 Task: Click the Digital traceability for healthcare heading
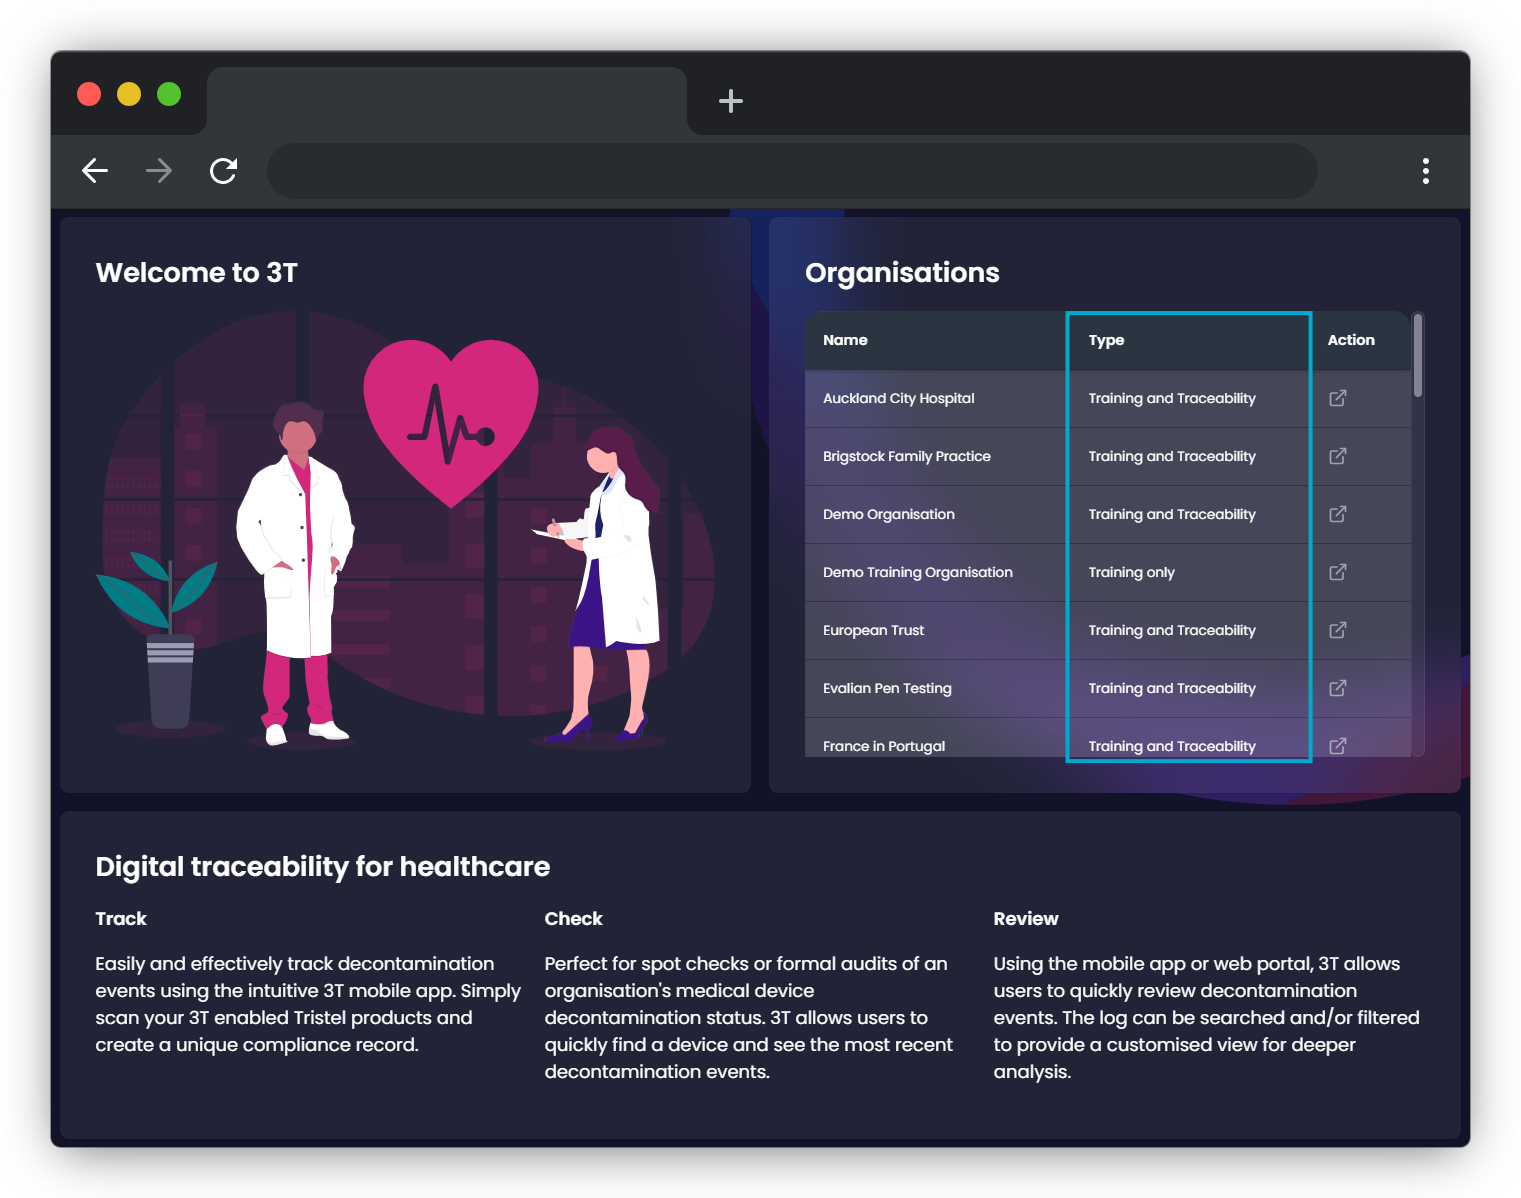(x=322, y=867)
